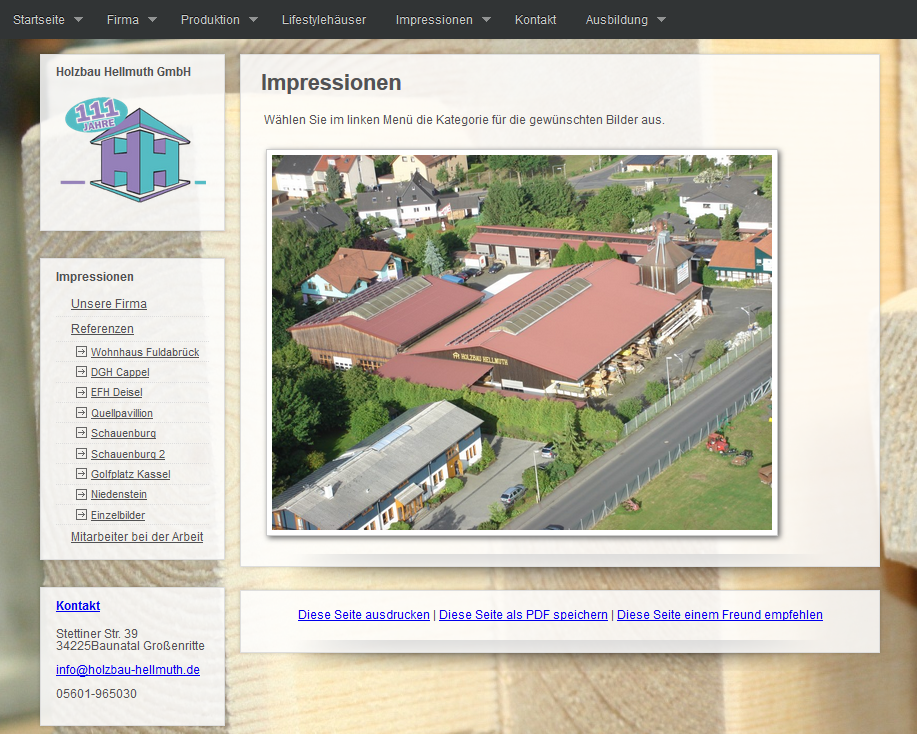Expand the Startseite dropdown arrow
917x734 pixels.
click(x=79, y=20)
